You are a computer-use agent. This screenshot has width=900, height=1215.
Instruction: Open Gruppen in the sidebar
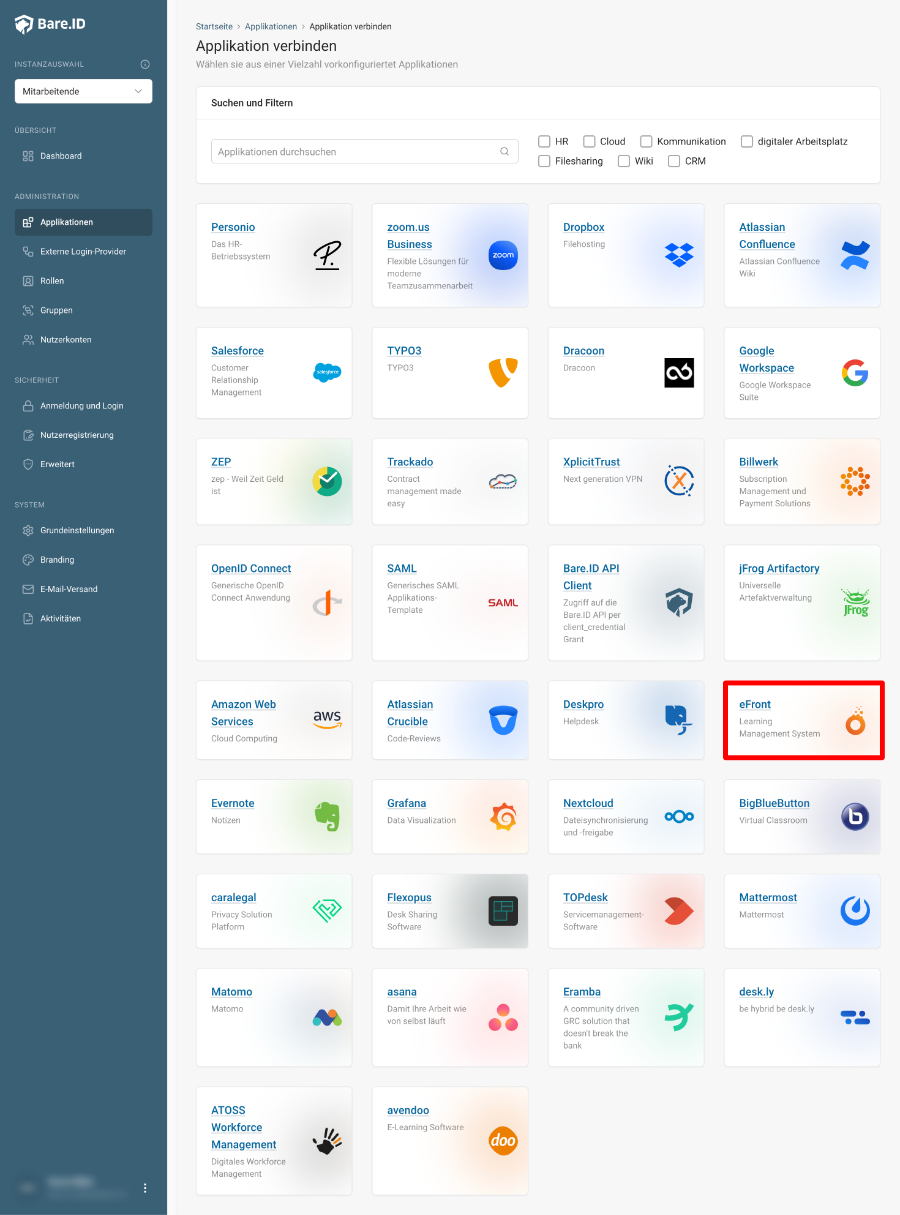(83, 310)
